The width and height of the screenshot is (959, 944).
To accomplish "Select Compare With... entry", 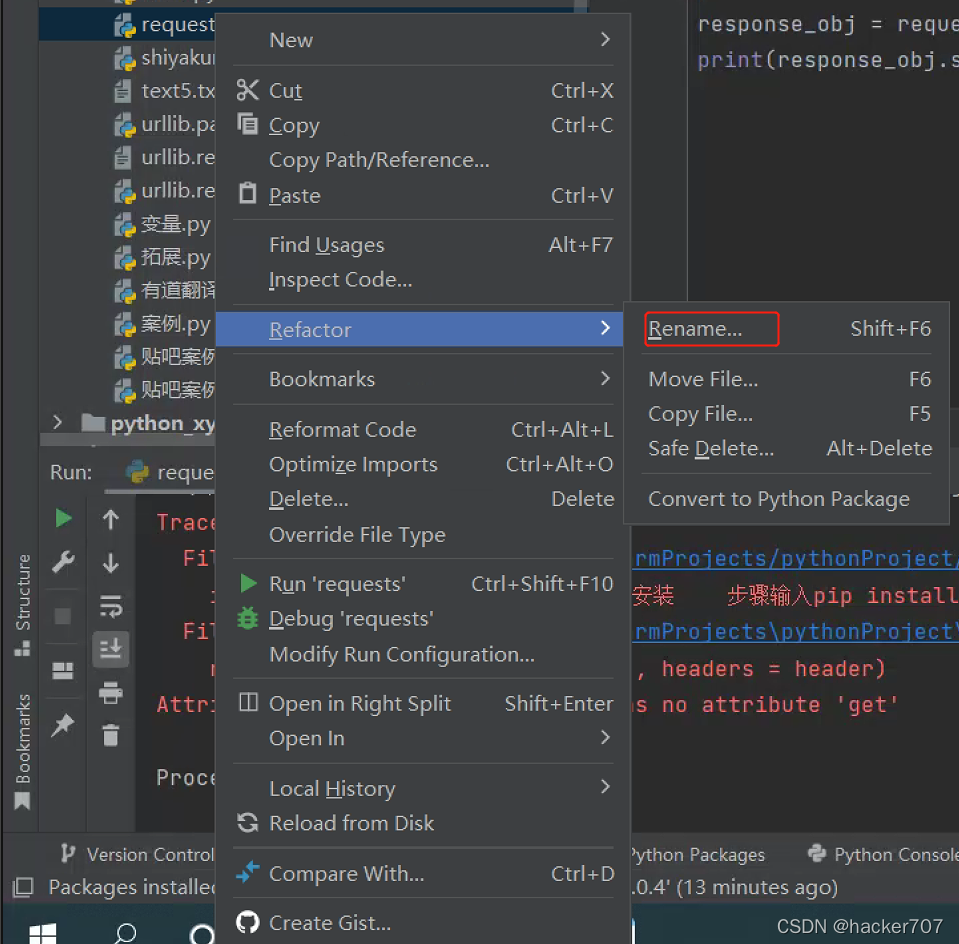I will point(423,874).
